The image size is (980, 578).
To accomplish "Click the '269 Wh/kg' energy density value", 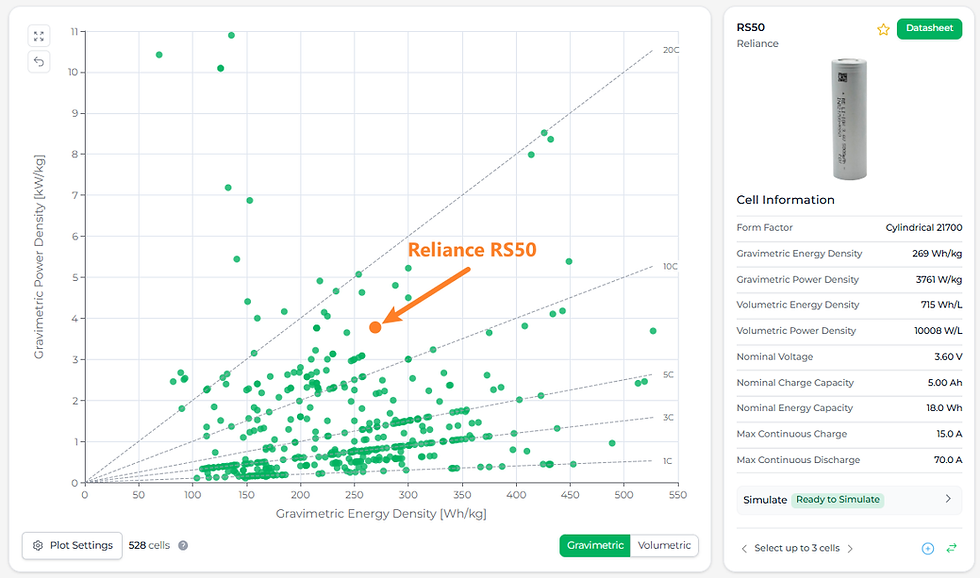I will 937,254.
